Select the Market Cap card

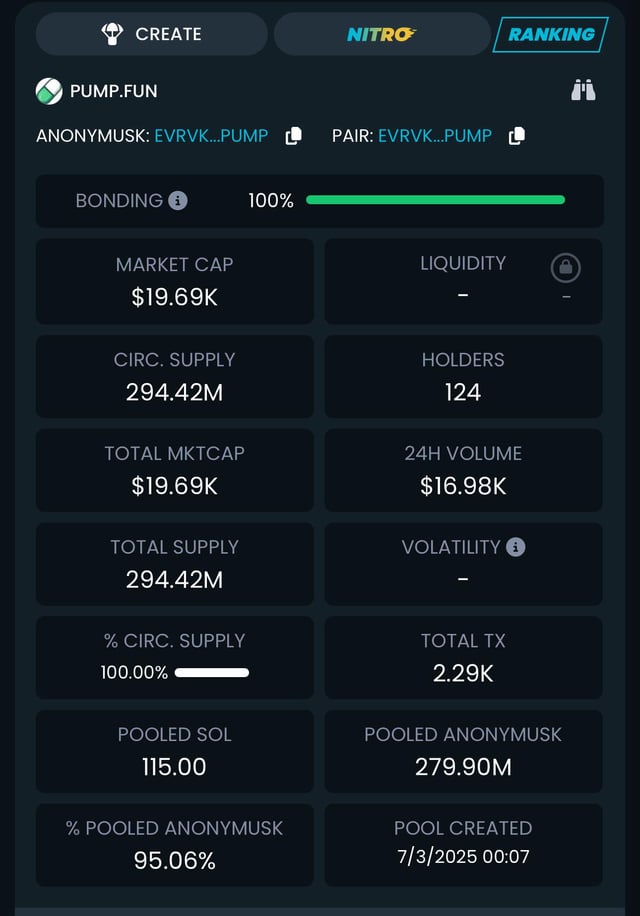pos(175,281)
